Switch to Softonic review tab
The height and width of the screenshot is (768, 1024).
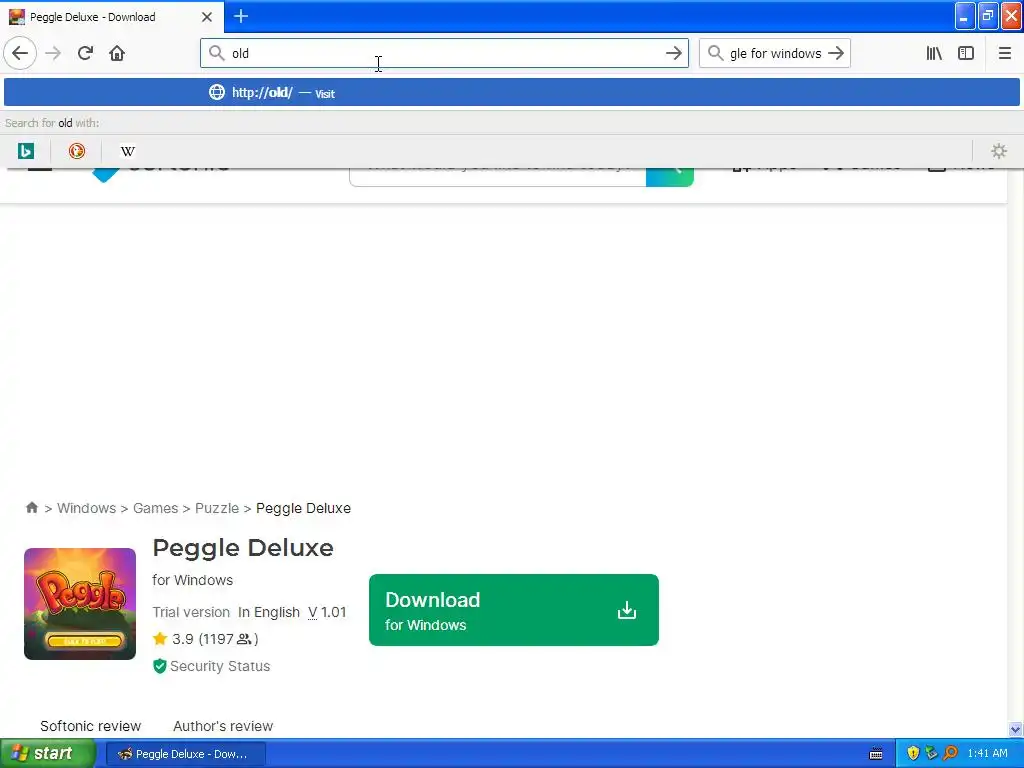(x=90, y=726)
